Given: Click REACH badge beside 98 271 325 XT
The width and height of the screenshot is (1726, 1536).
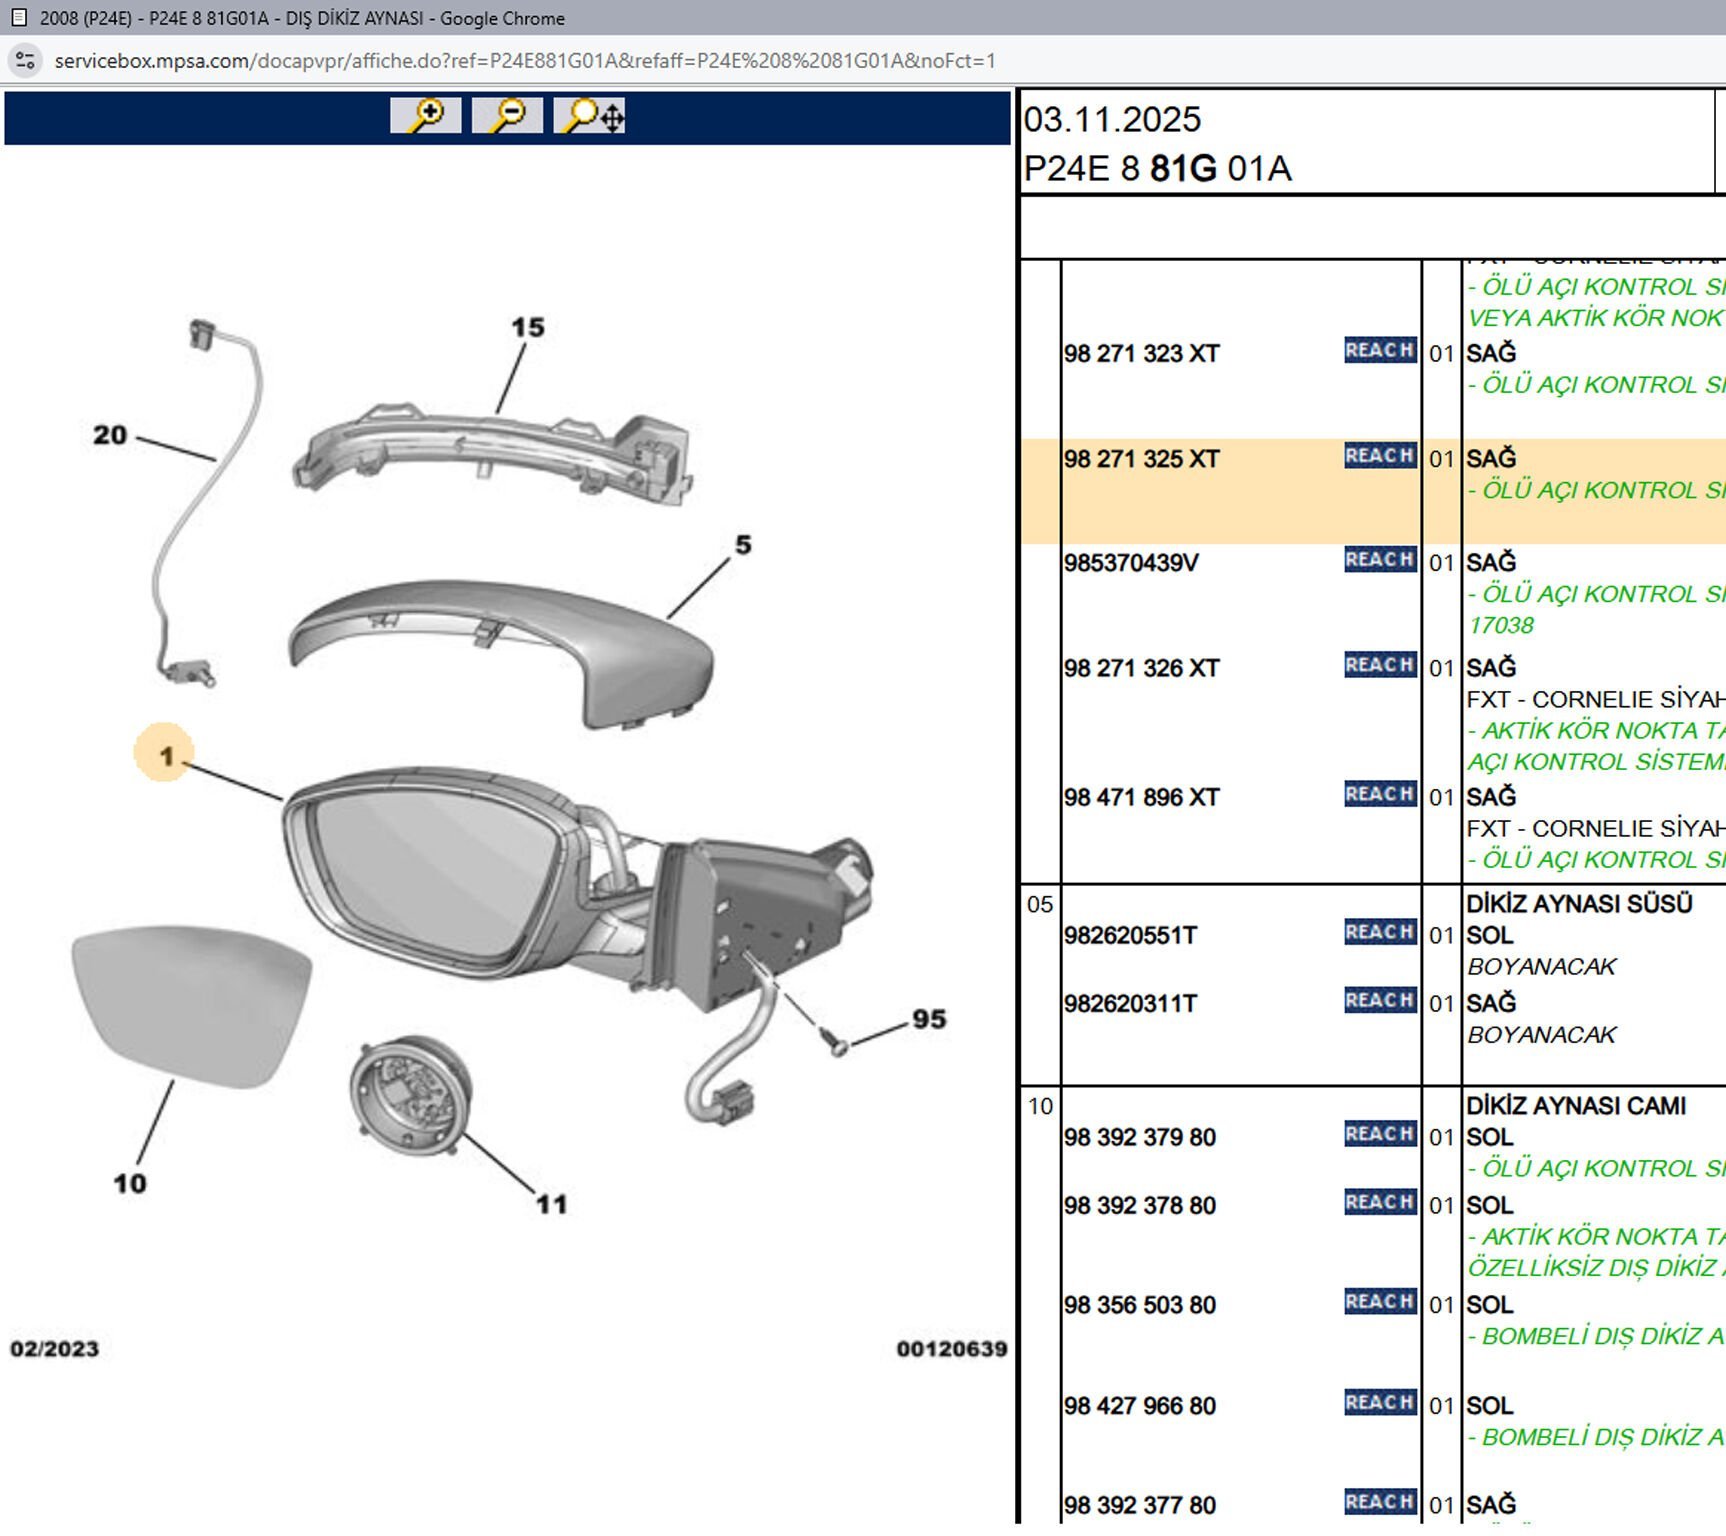Looking at the screenshot, I should point(1379,456).
